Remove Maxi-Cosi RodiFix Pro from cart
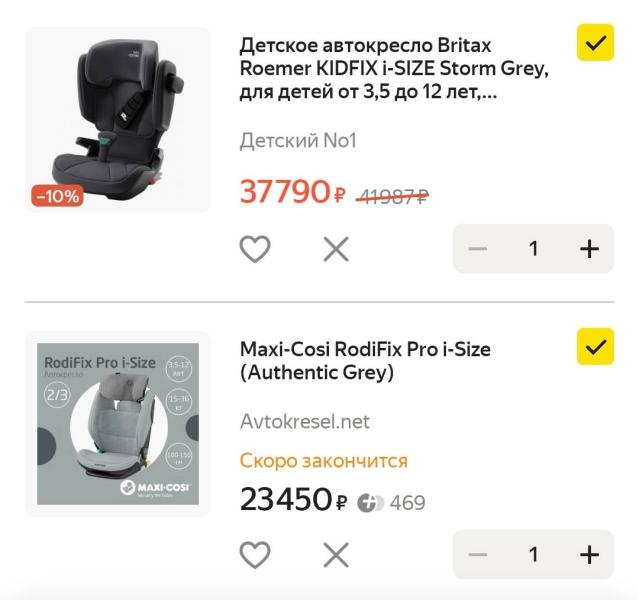The width and height of the screenshot is (638, 600). click(x=336, y=554)
